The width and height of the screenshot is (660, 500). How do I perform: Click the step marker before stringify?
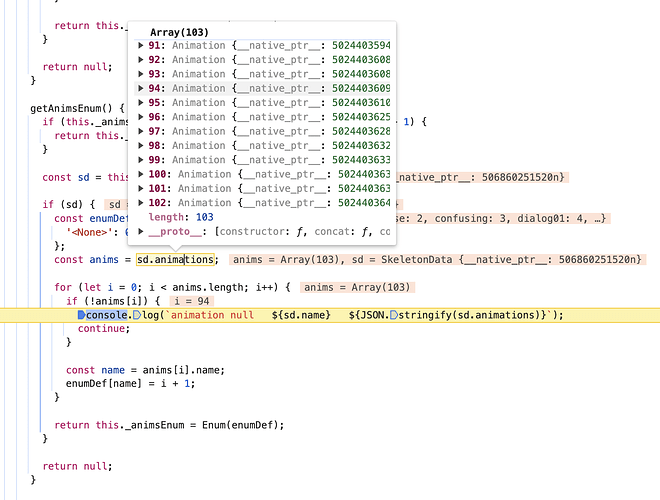(394, 315)
